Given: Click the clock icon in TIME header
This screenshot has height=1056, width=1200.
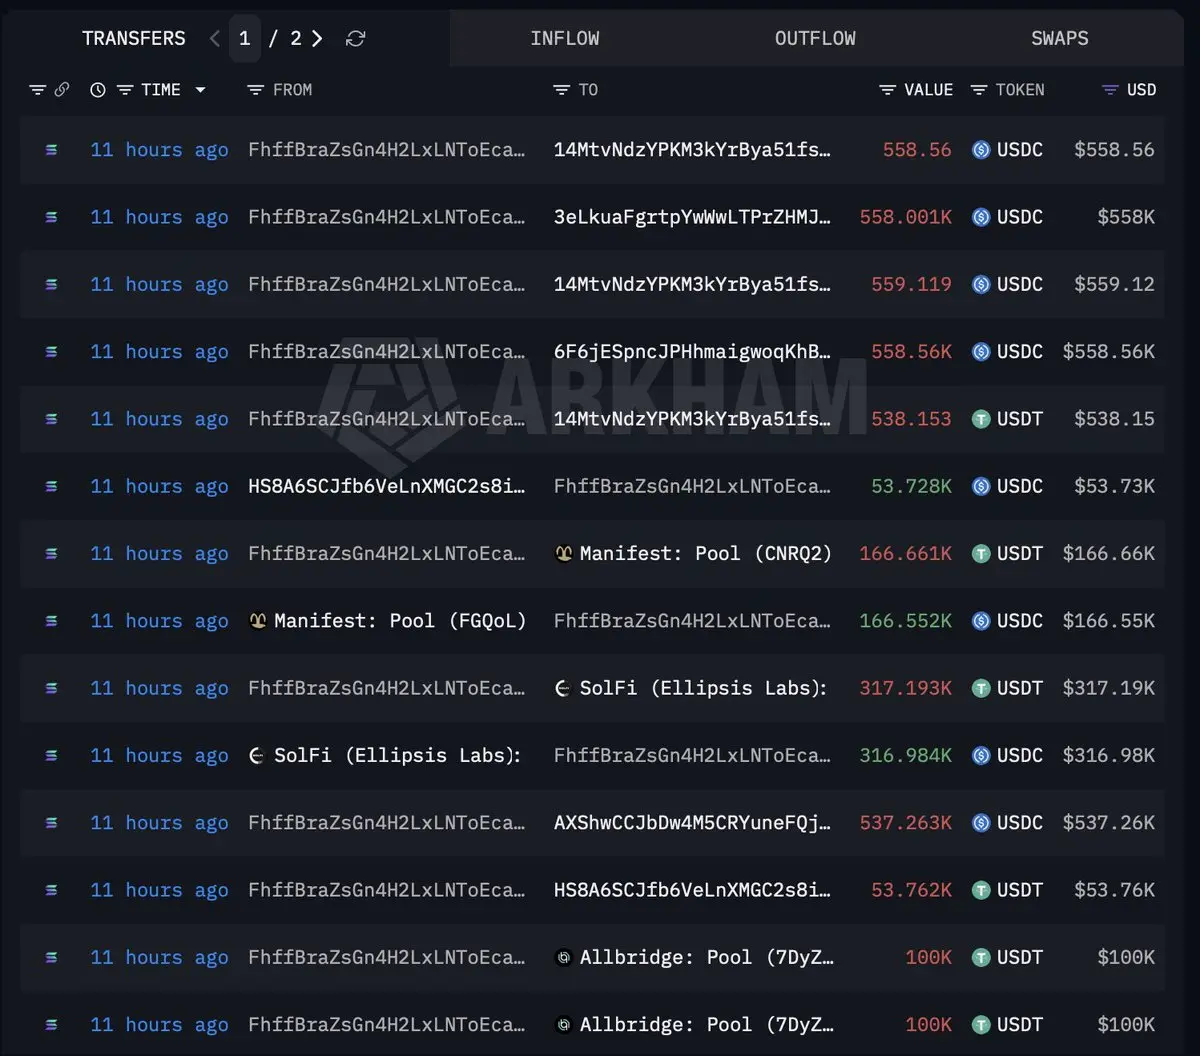Looking at the screenshot, I should pyautogui.click(x=98, y=90).
